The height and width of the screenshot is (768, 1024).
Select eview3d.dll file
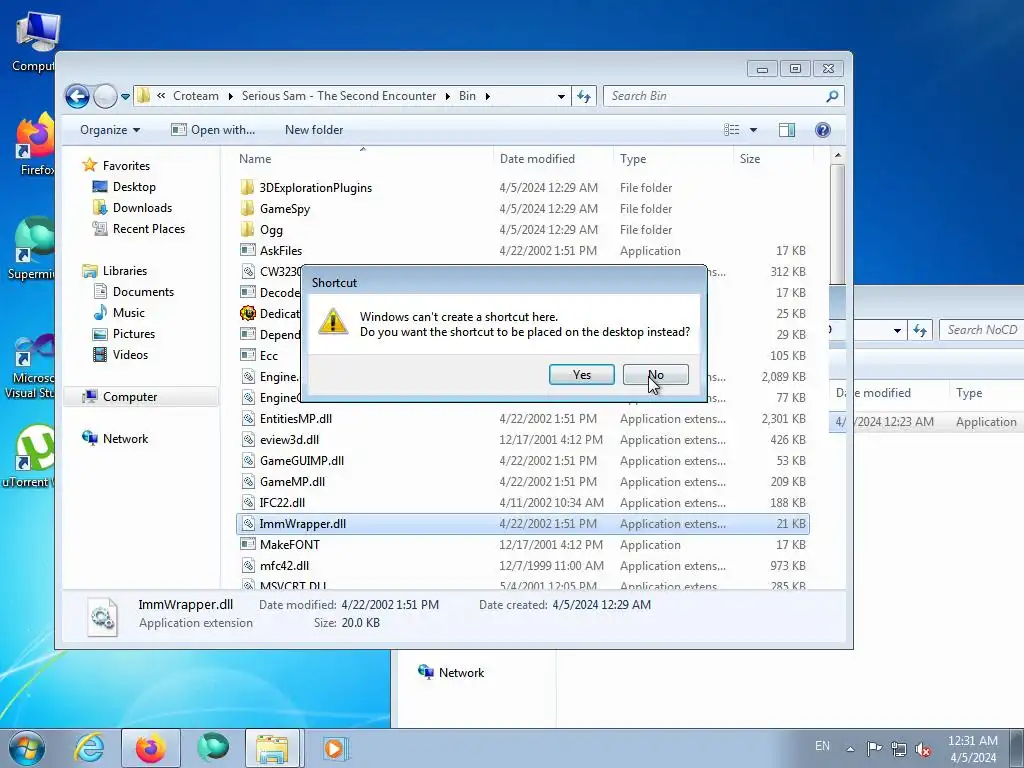(x=289, y=440)
